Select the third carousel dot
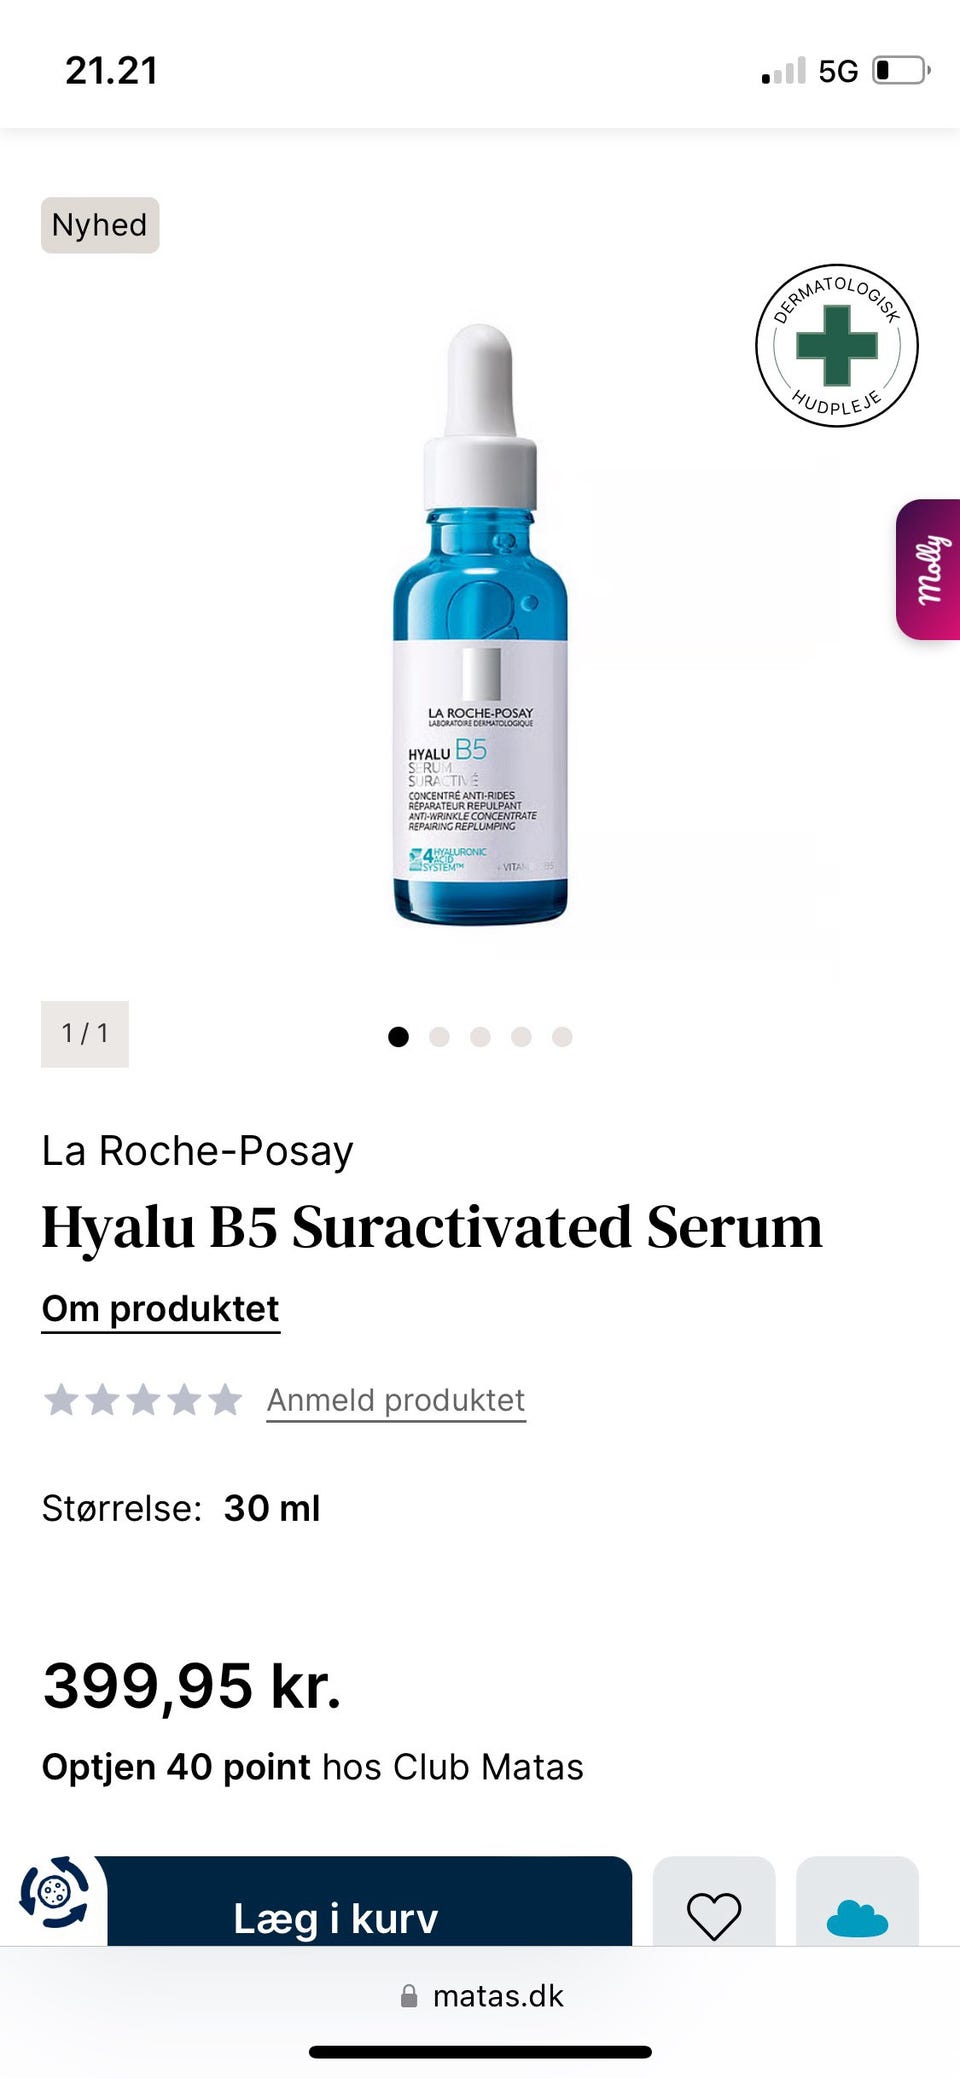The image size is (960, 2079). (480, 1037)
